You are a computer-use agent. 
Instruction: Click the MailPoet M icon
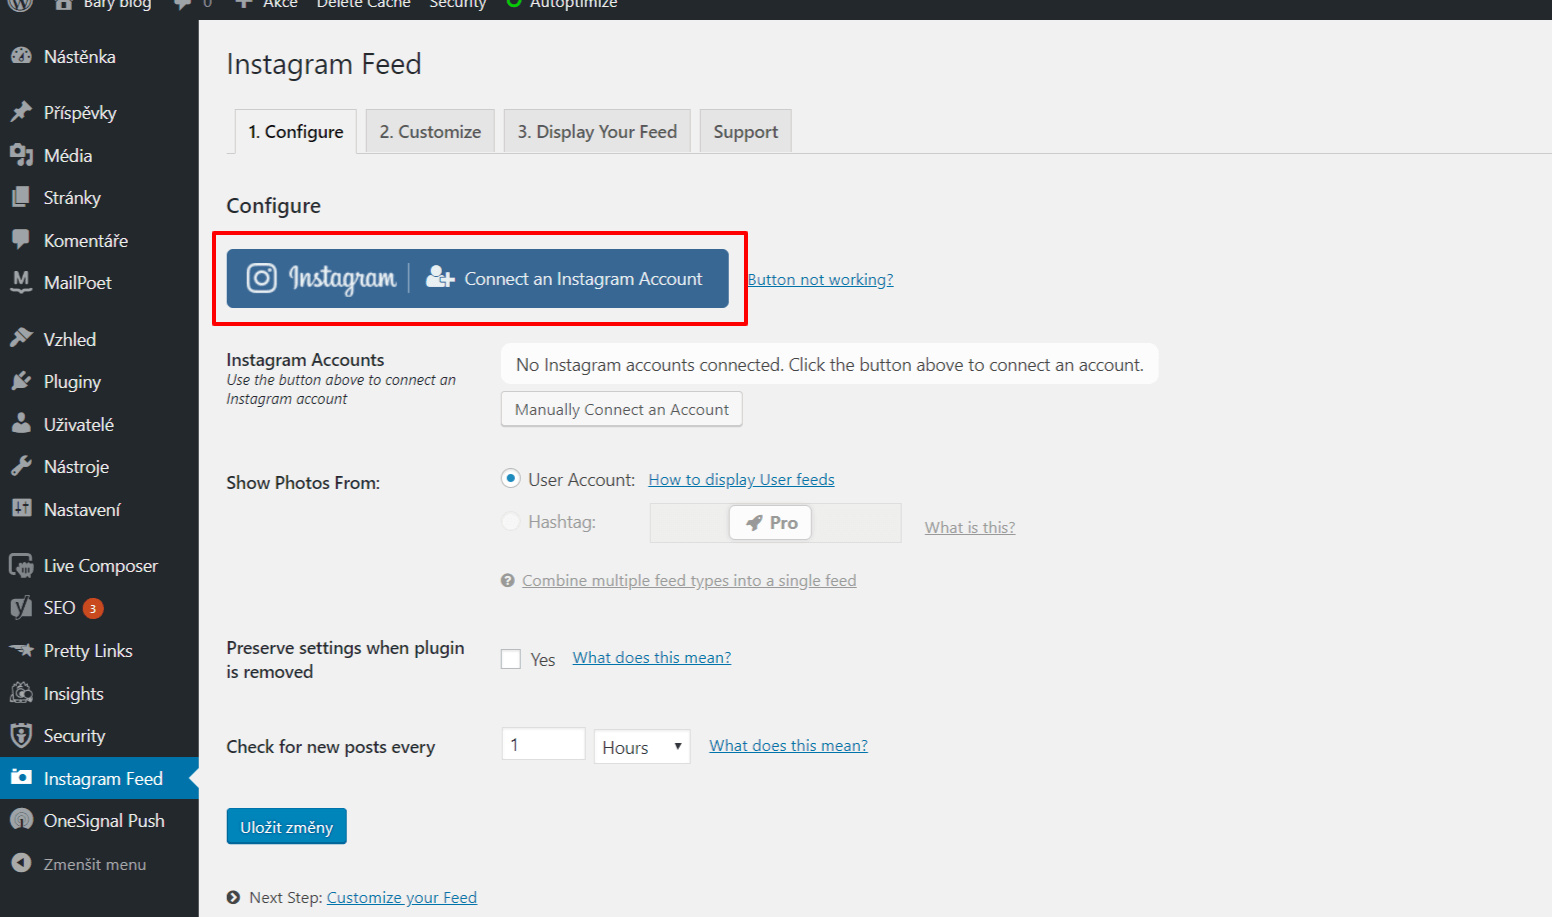(21, 282)
